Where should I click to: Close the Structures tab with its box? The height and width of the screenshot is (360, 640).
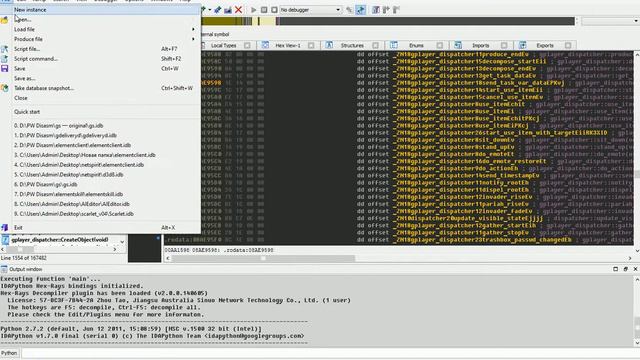point(375,45)
